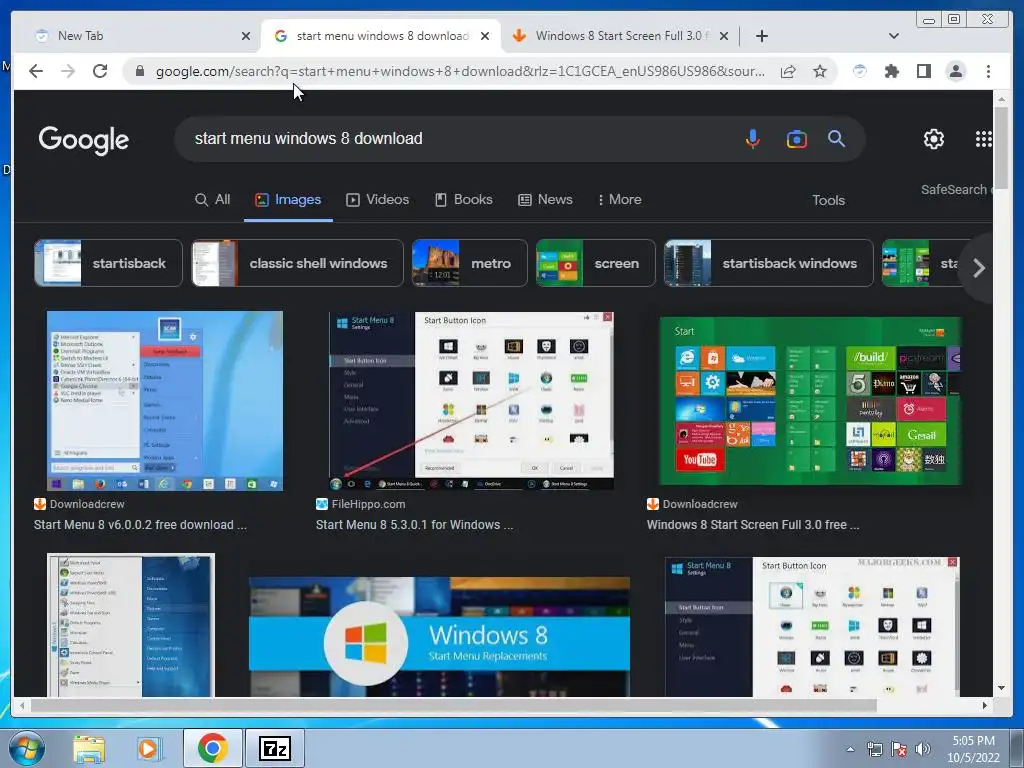Screen dimensions: 1024x768
Task: Show more related chips with right arrow
Action: pyautogui.click(x=978, y=268)
